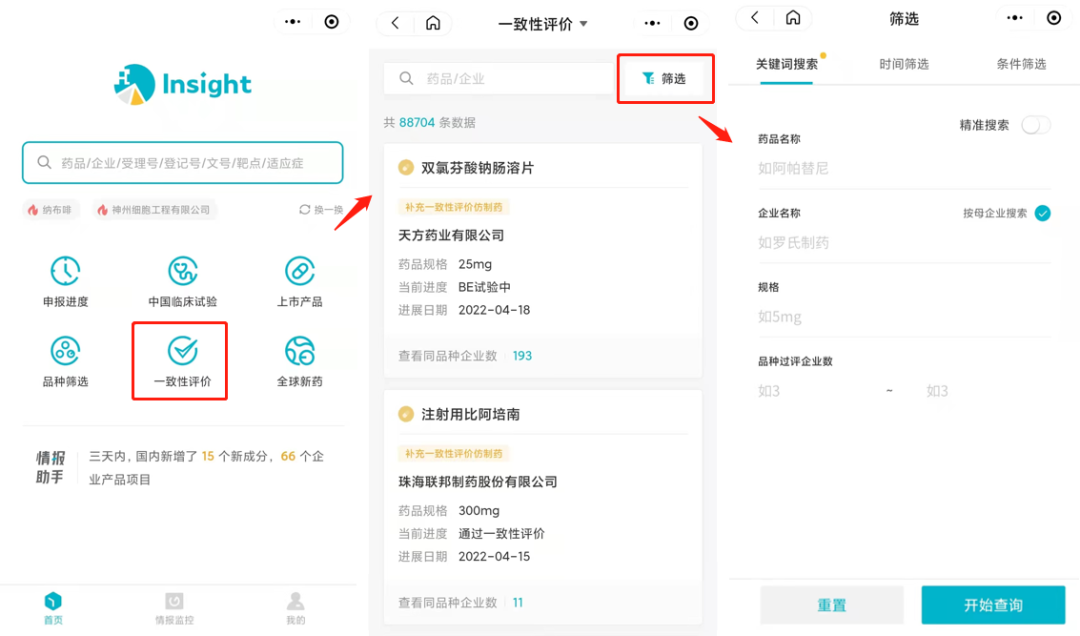Tap the 纳布啡 hot search tag

coord(50,209)
